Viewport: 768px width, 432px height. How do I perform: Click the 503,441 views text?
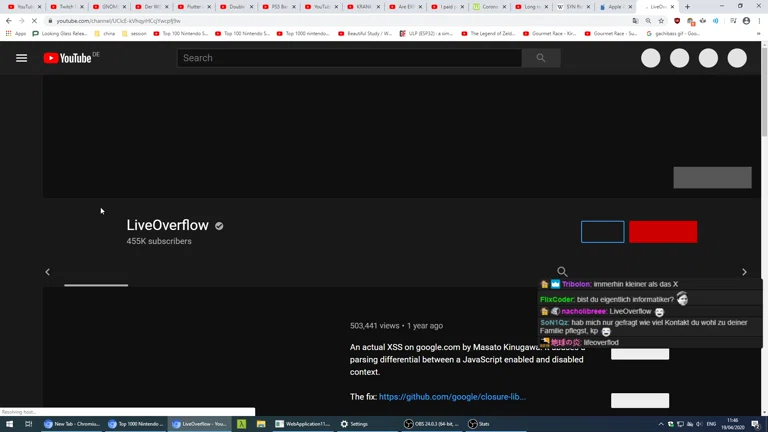tap(375, 326)
